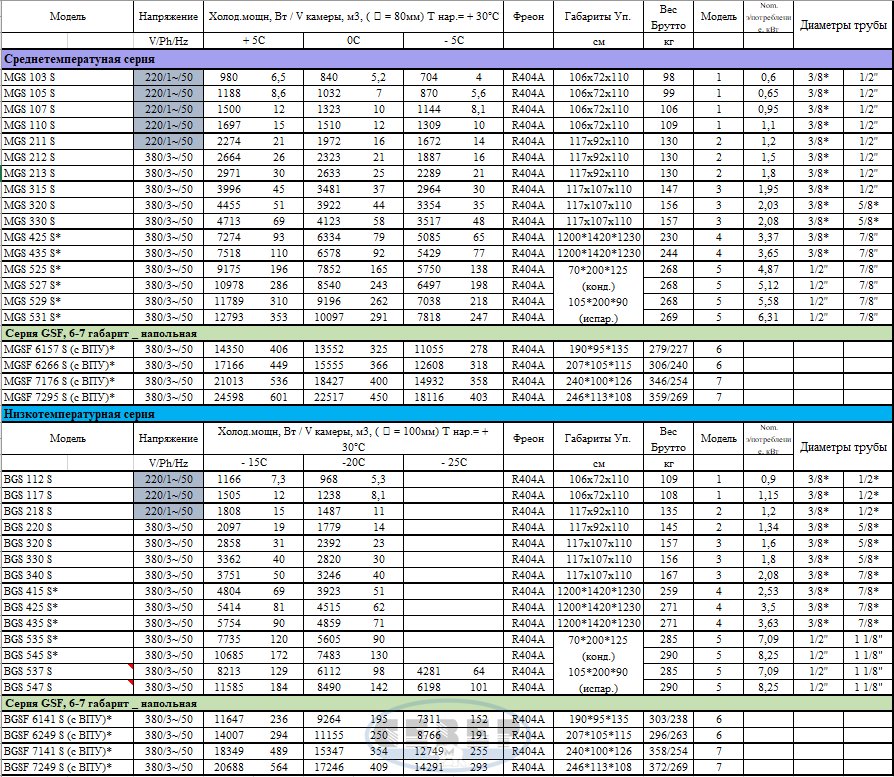Select the MGS 330 S model cell
Screen dimensions: 894x777
click(x=67, y=221)
